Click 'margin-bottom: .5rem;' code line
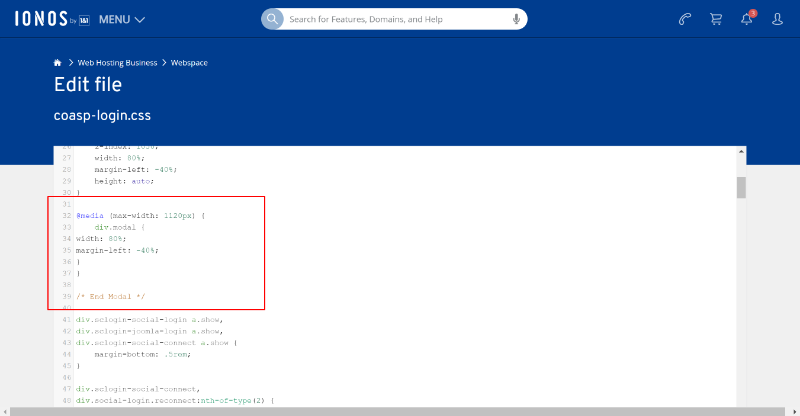Viewport: 800px width, 416px height. click(142, 354)
